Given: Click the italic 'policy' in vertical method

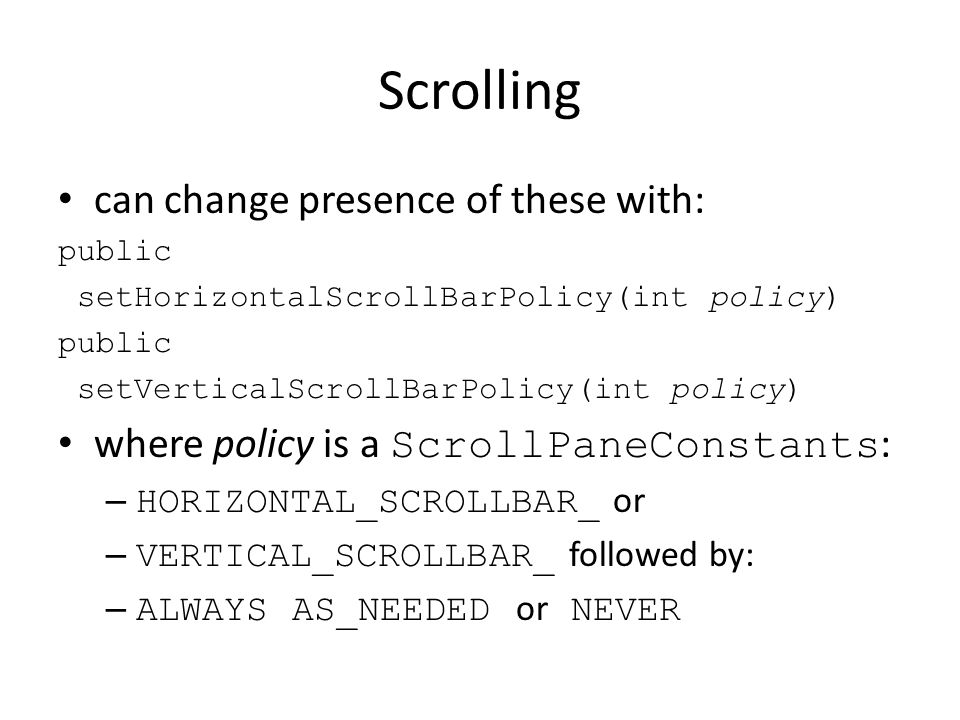Looking at the screenshot, I should [728, 391].
